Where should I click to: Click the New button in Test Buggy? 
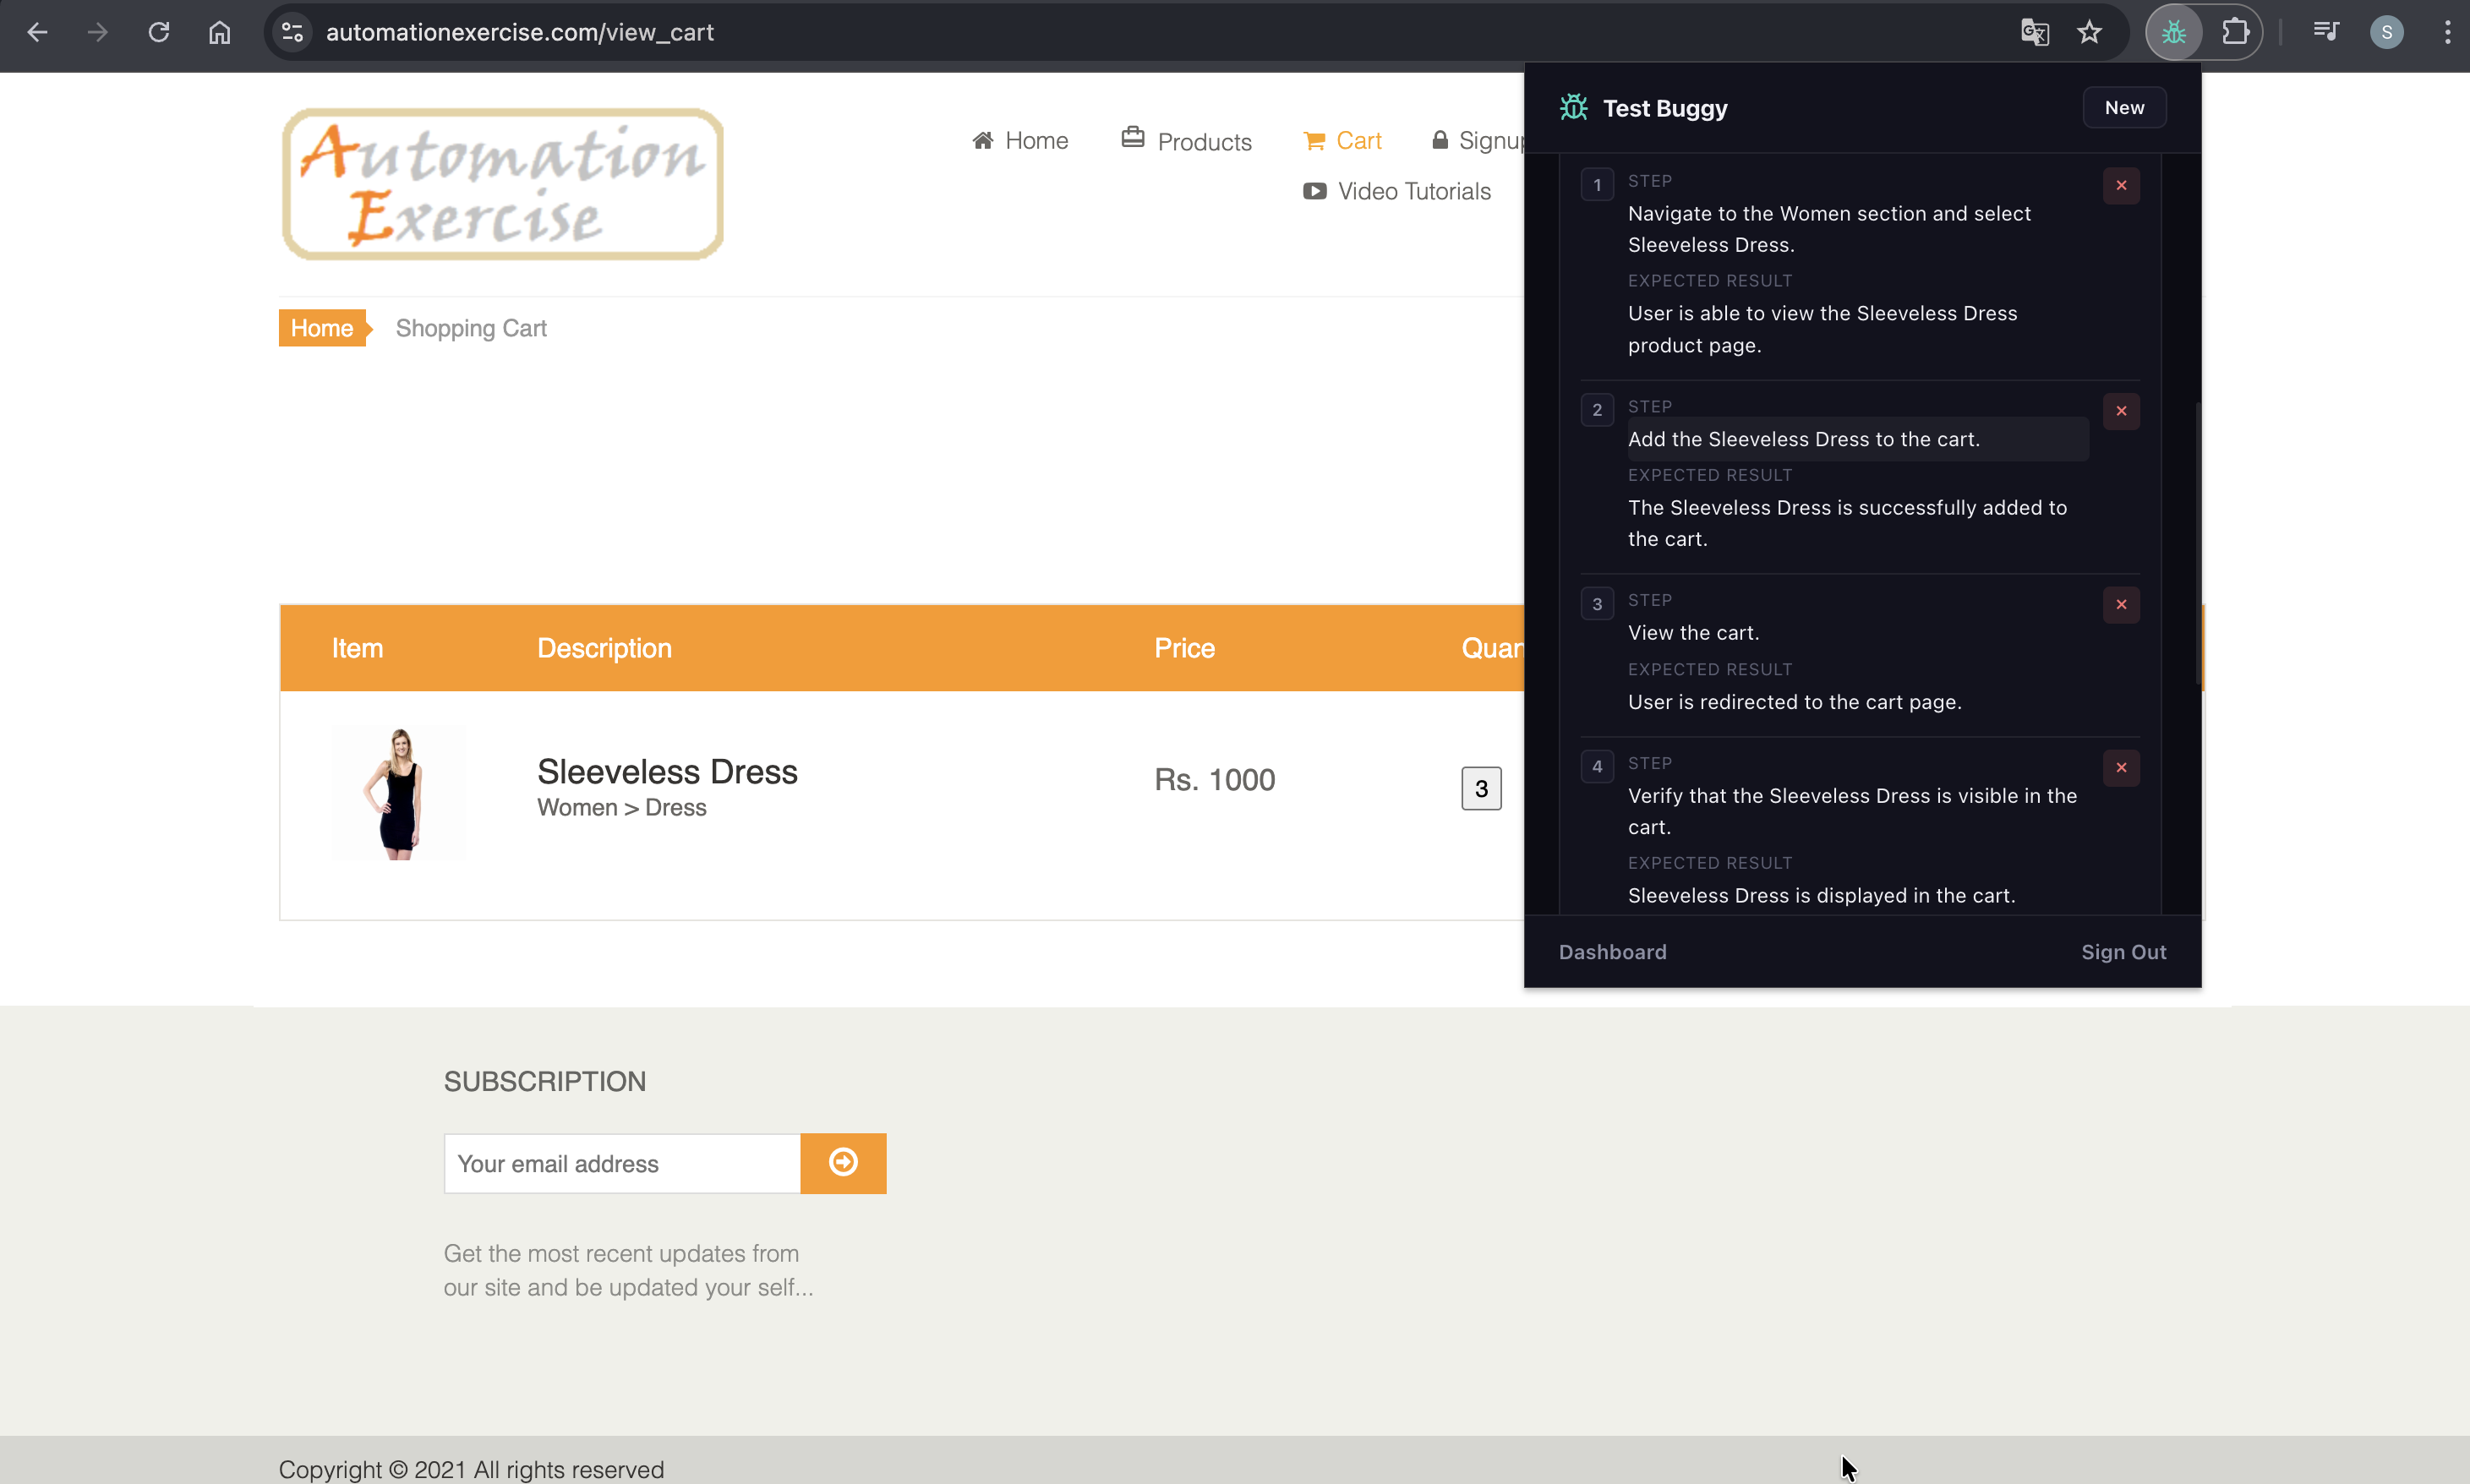[2123, 108]
